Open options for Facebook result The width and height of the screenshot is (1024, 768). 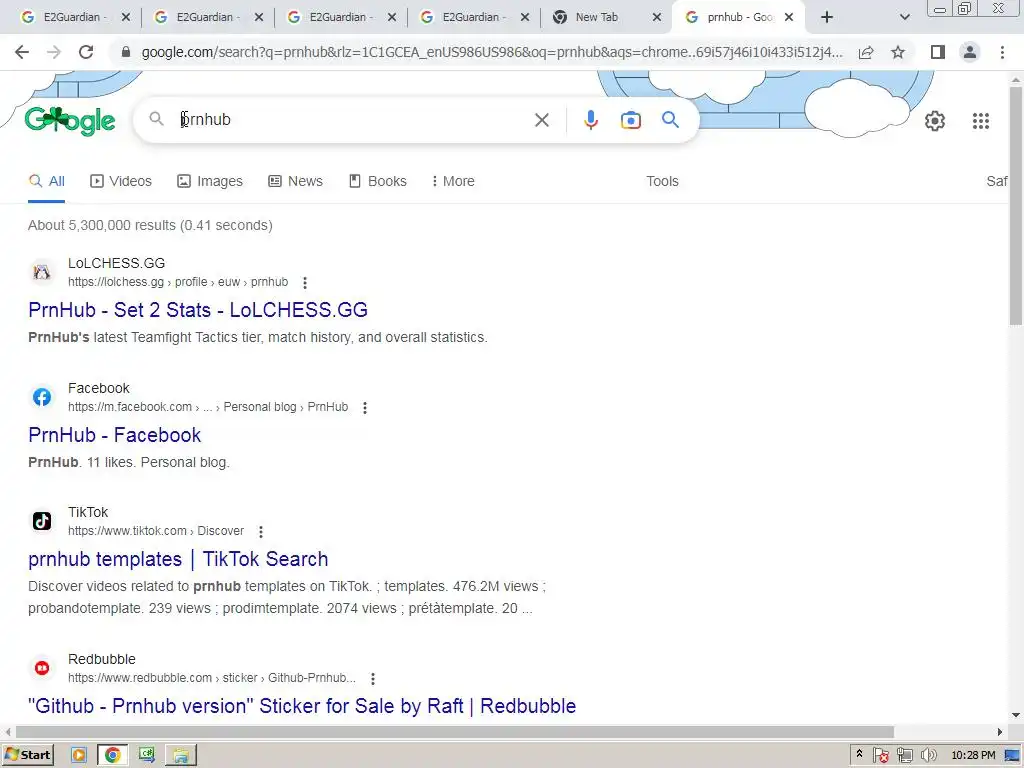pos(365,408)
